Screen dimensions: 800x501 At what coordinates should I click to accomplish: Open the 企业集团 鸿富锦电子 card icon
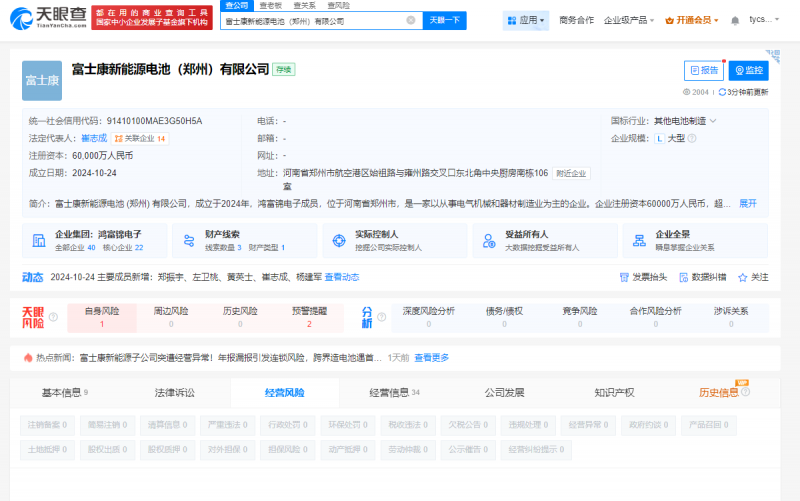pos(39,240)
